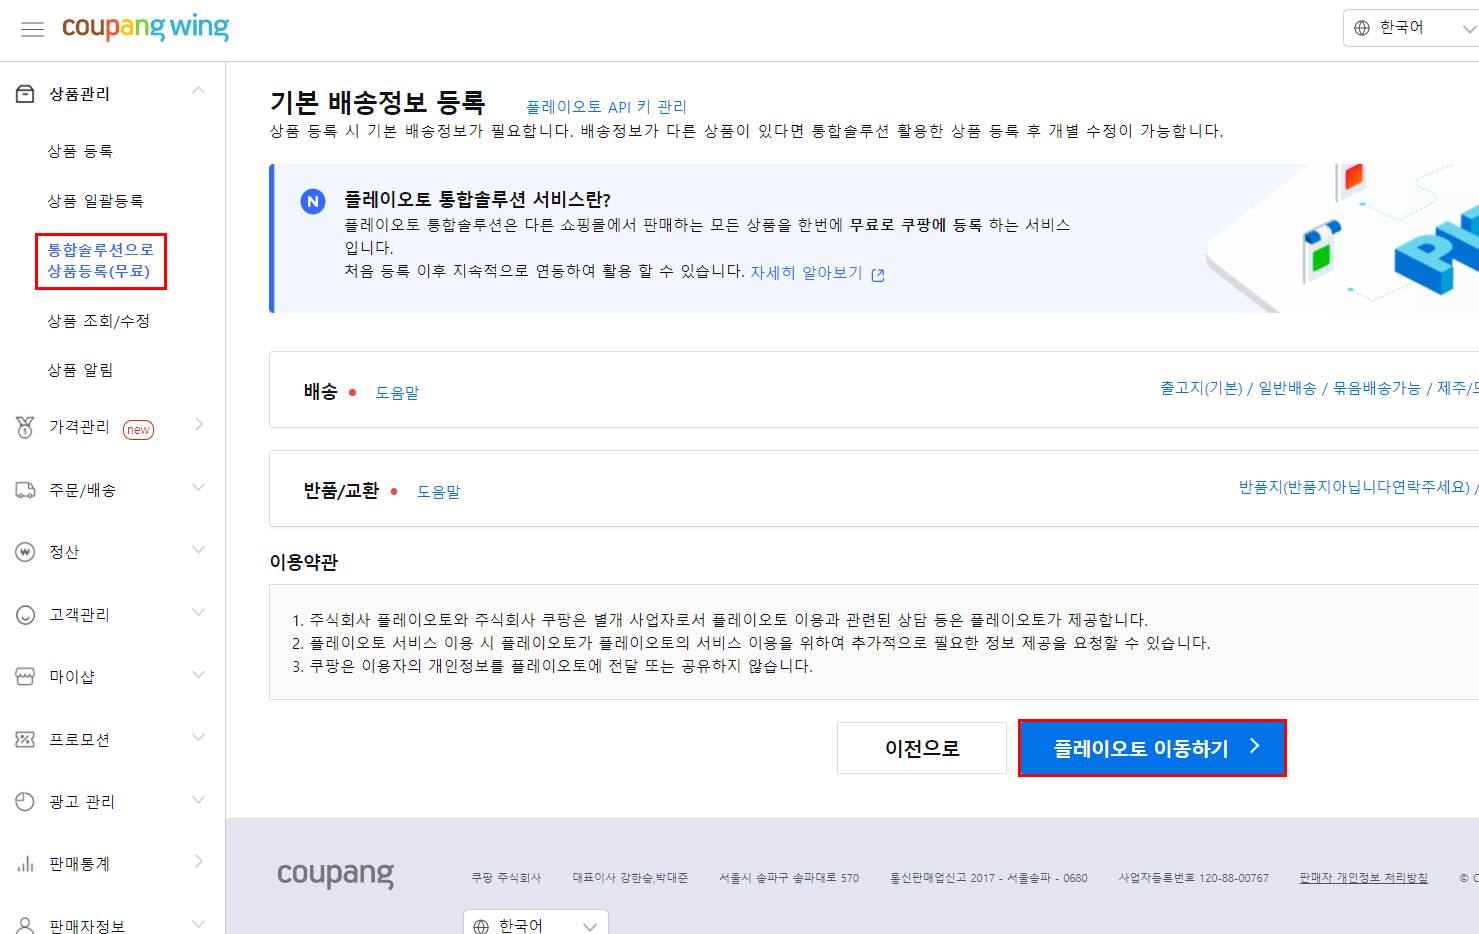Open the hamburger menu icon
This screenshot has height=934, width=1479.
click(x=33, y=29)
